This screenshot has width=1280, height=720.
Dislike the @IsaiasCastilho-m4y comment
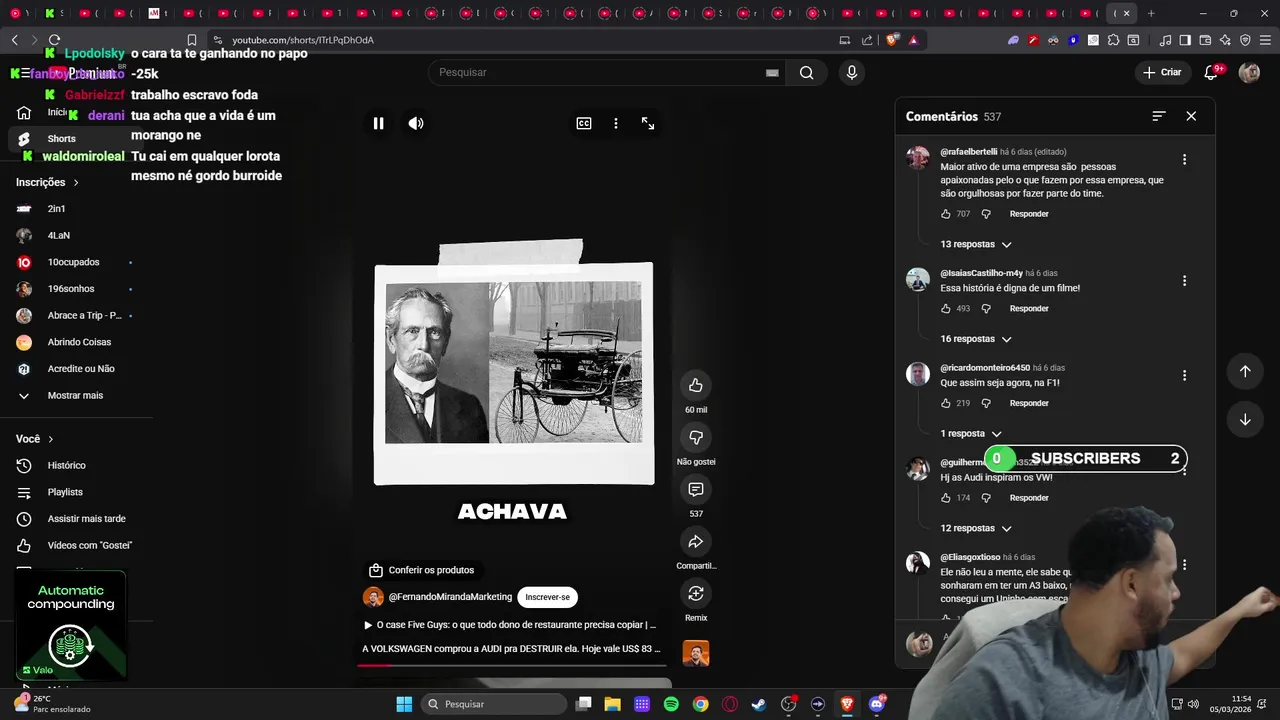point(986,309)
